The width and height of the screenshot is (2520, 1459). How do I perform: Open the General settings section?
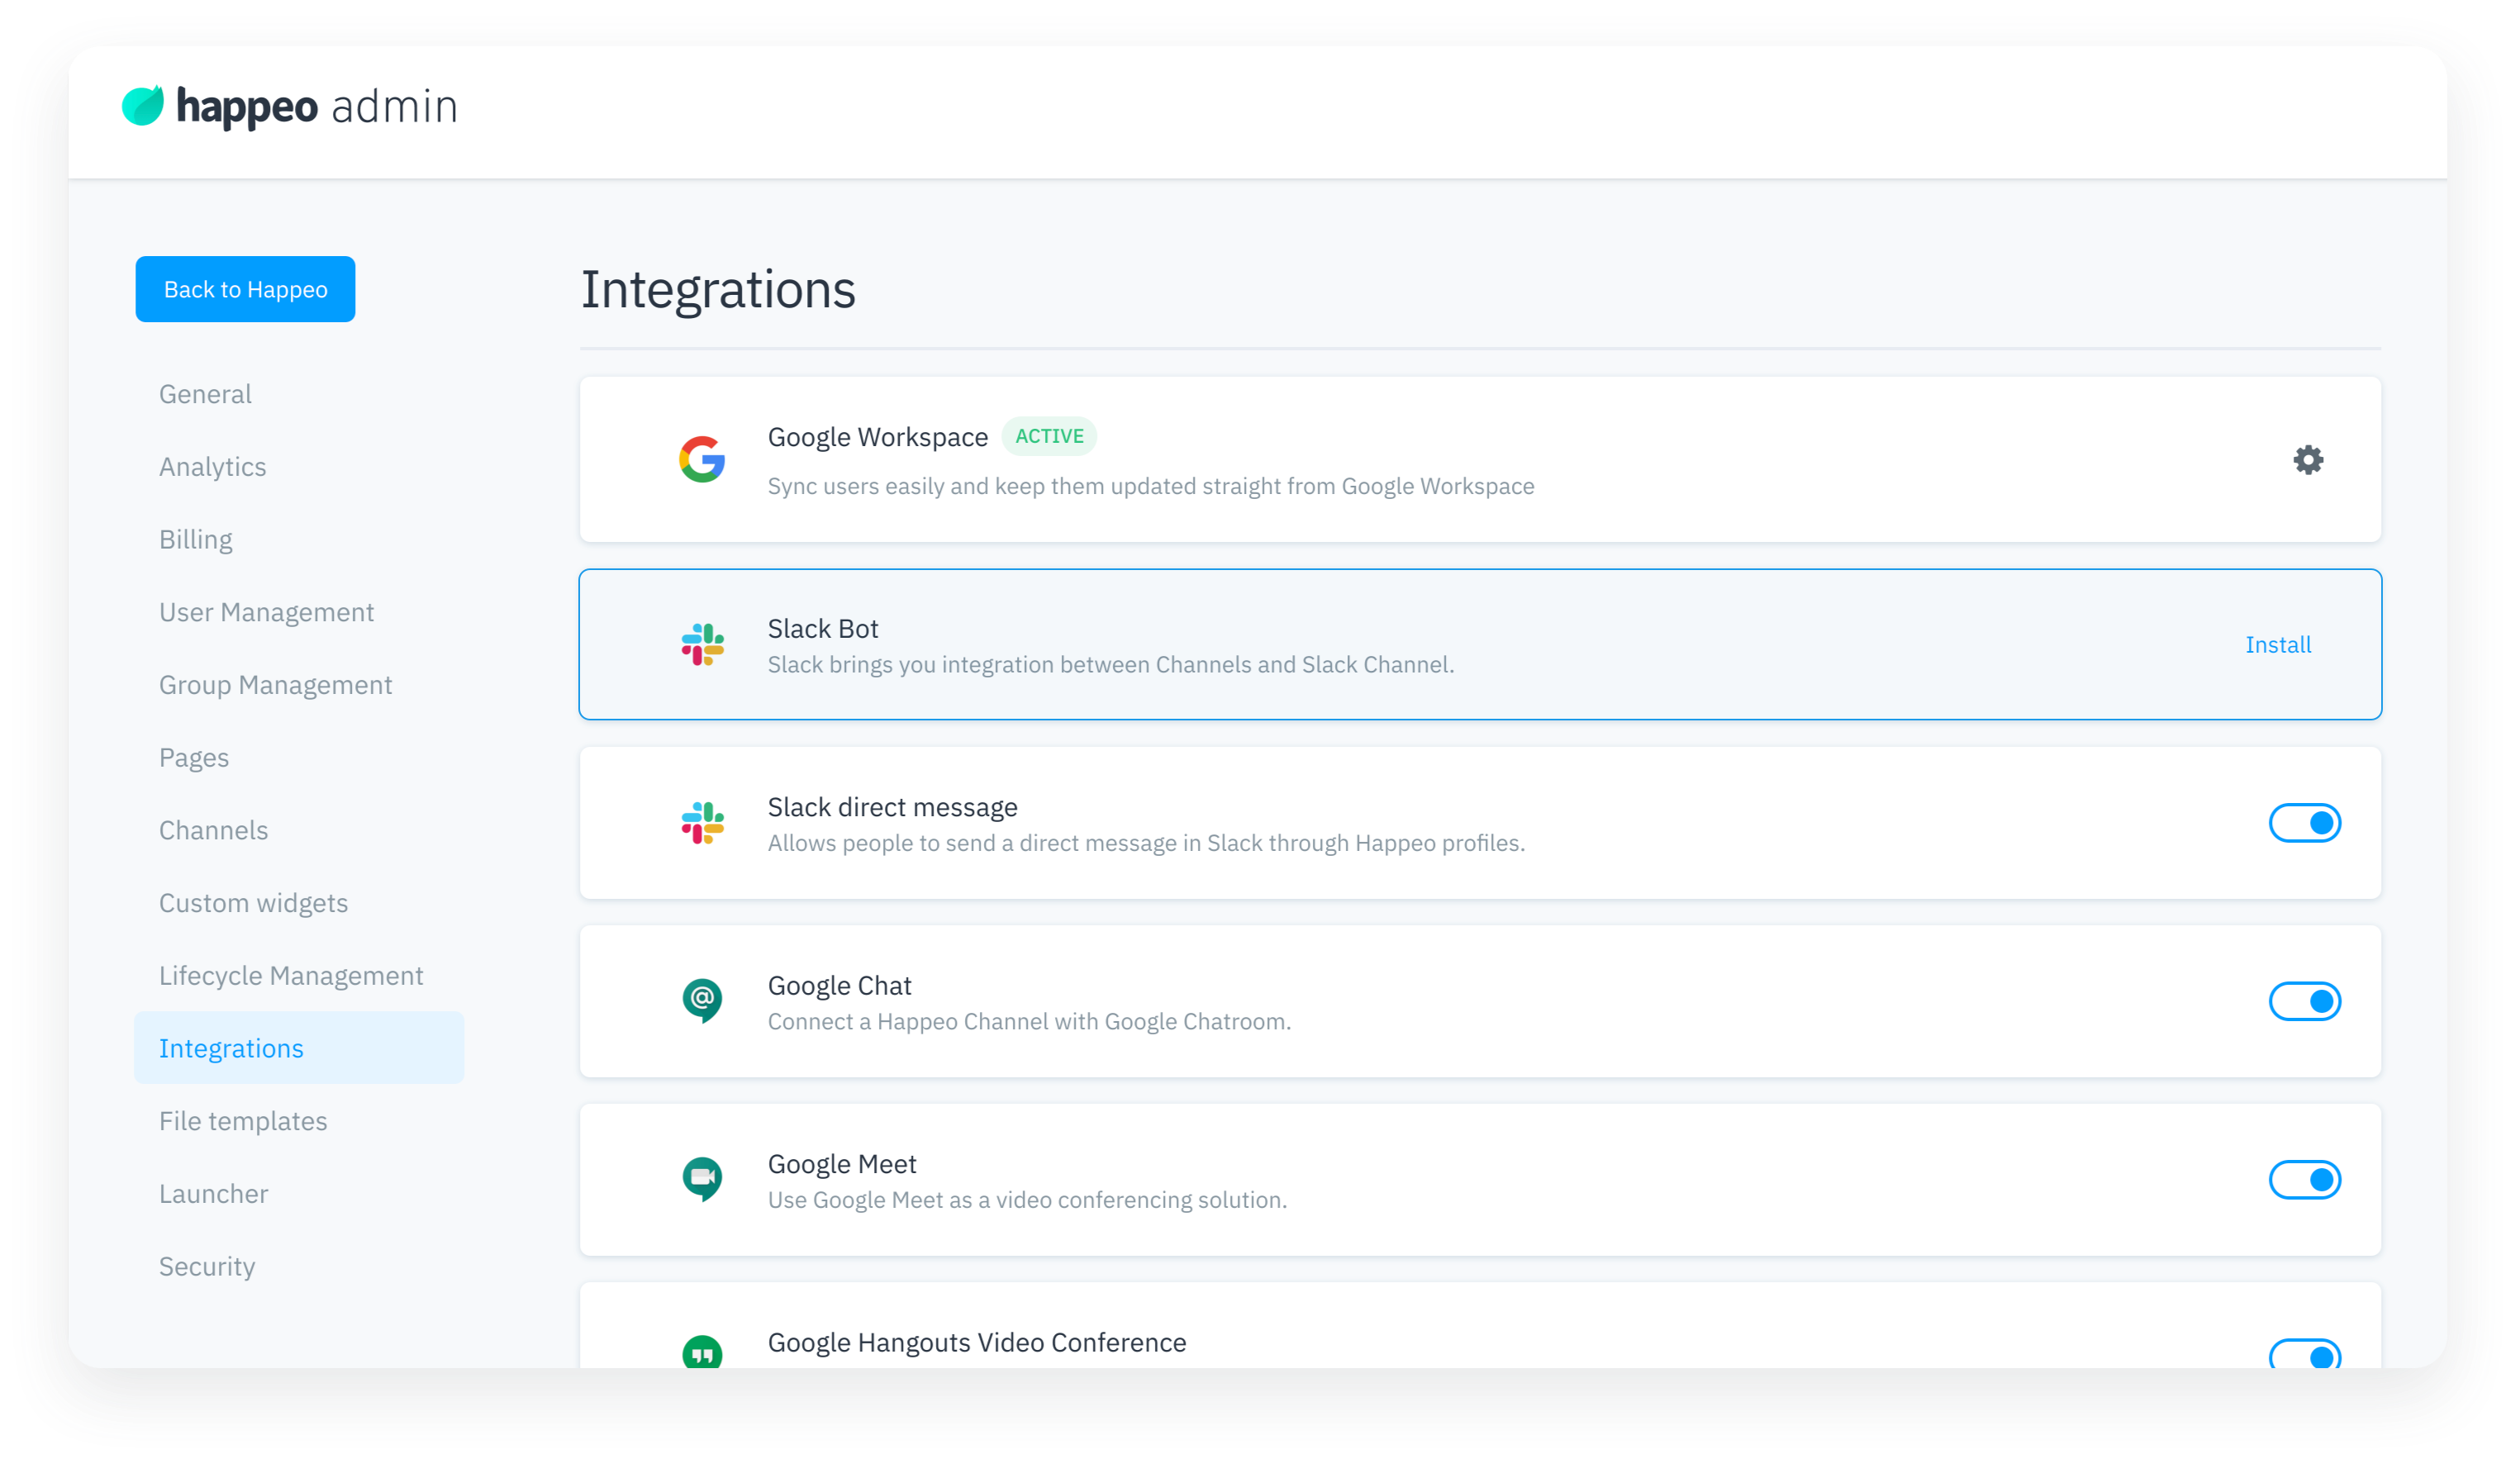click(x=205, y=394)
